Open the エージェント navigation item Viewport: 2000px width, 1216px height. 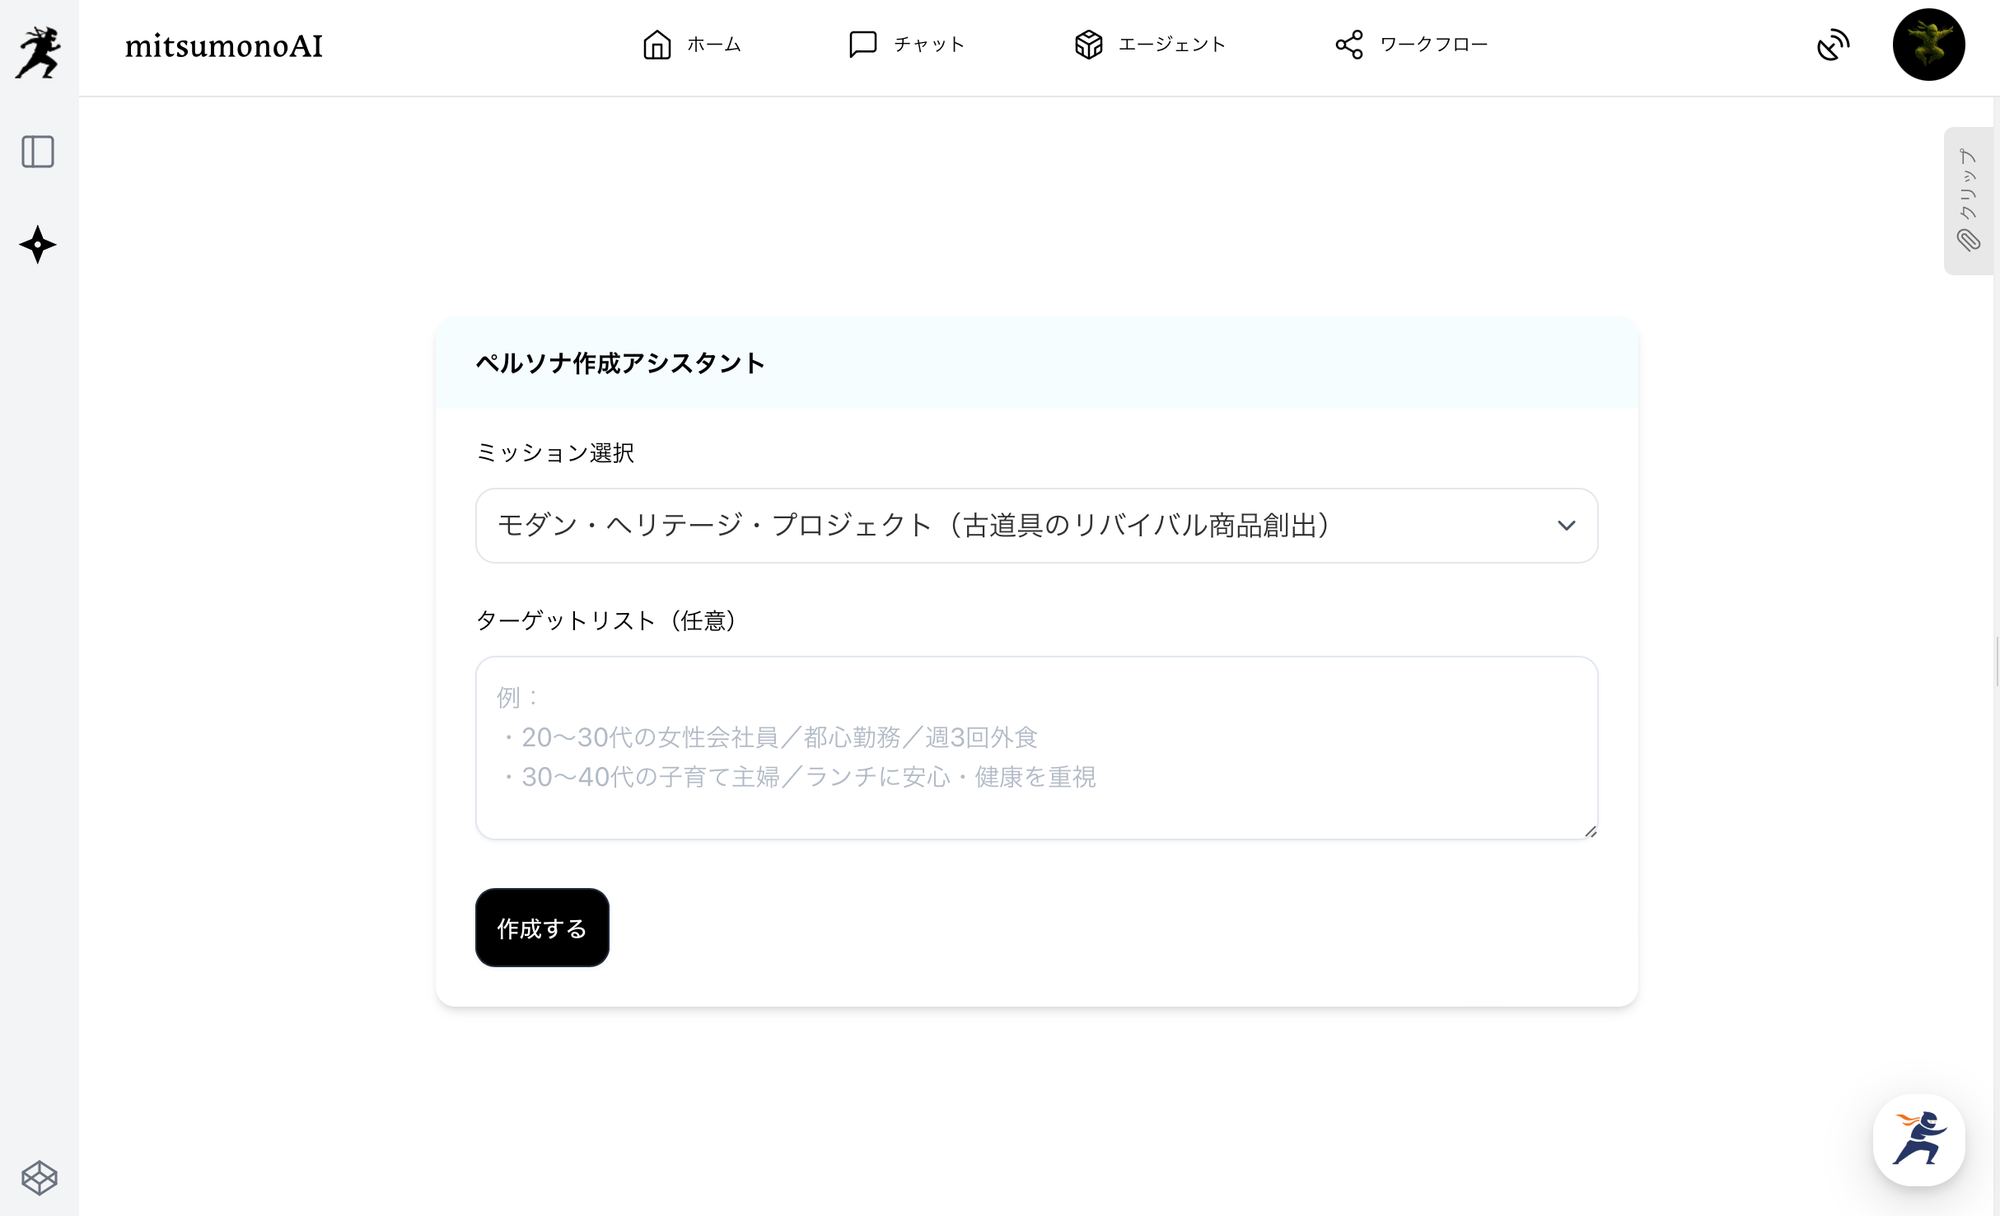pyautogui.click(x=1171, y=45)
